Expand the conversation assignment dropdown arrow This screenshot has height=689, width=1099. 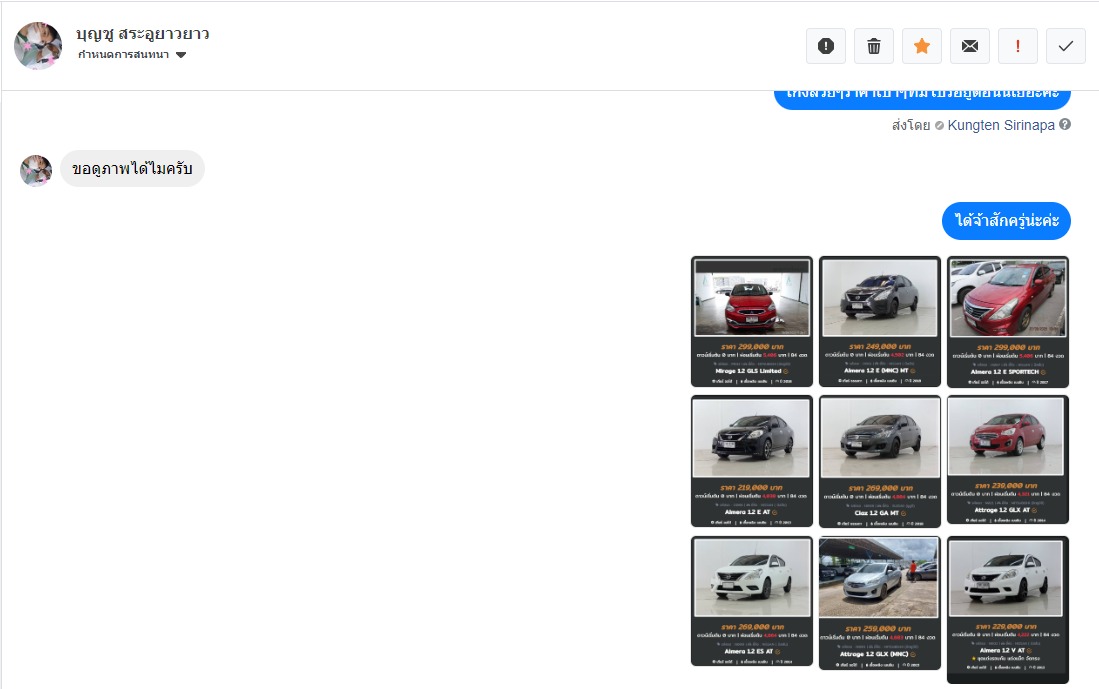tap(181, 55)
